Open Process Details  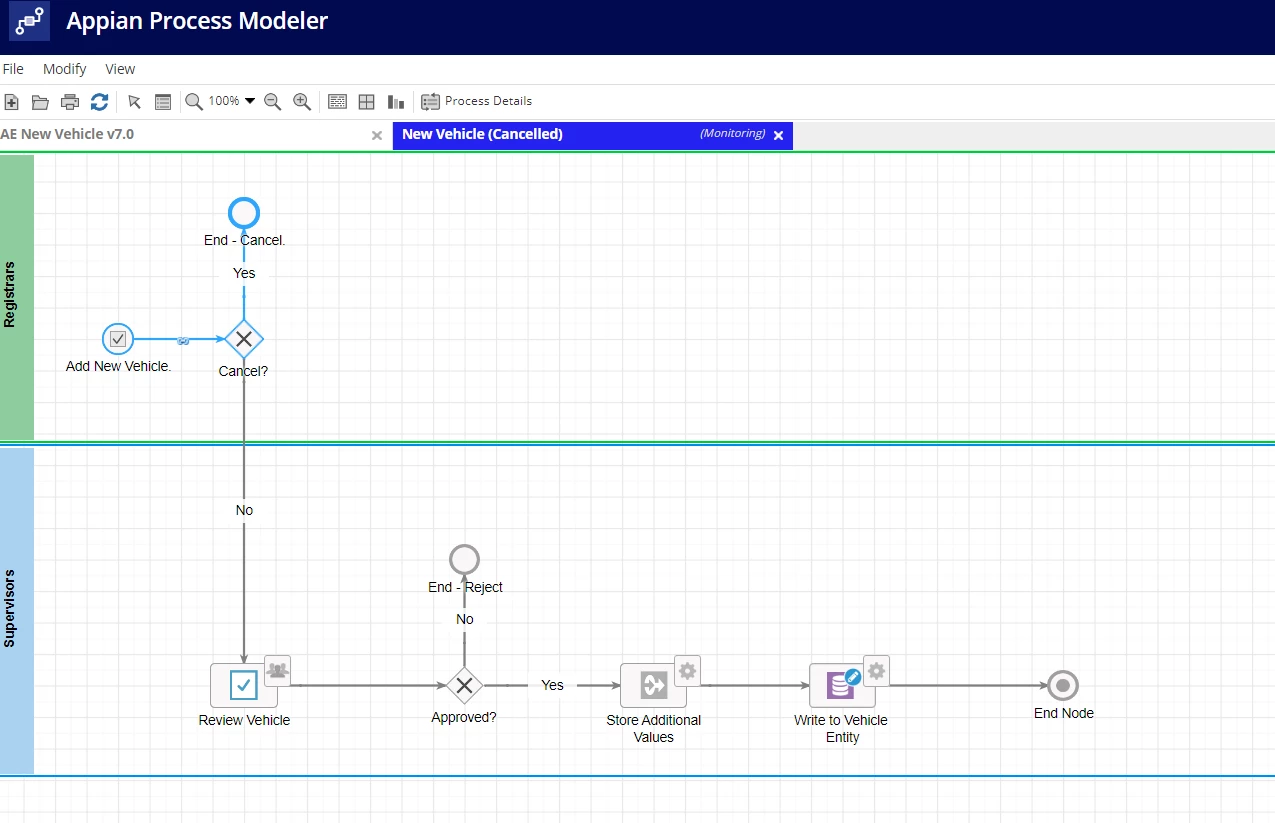coord(477,101)
